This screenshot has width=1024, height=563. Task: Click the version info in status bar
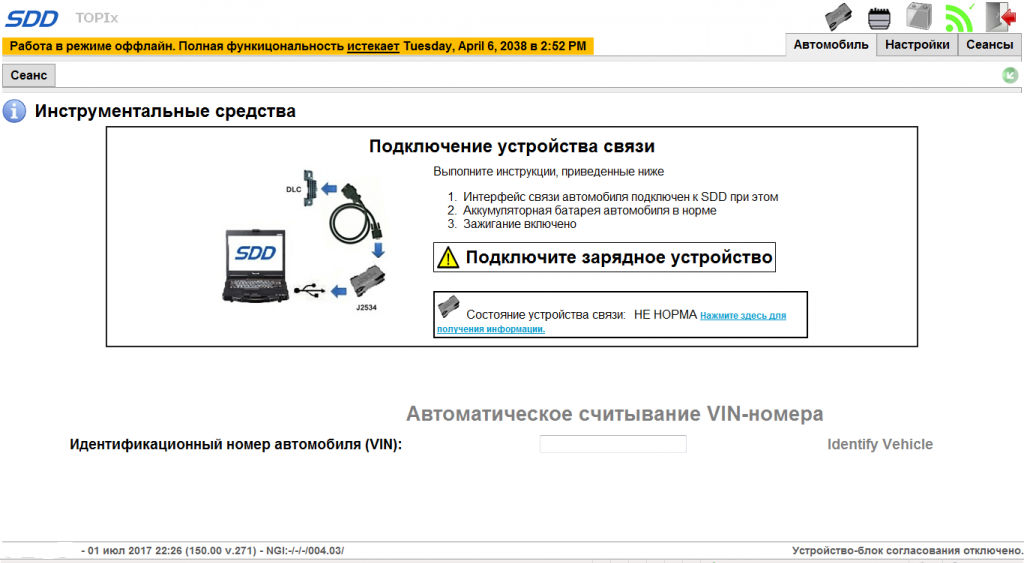tap(212, 551)
